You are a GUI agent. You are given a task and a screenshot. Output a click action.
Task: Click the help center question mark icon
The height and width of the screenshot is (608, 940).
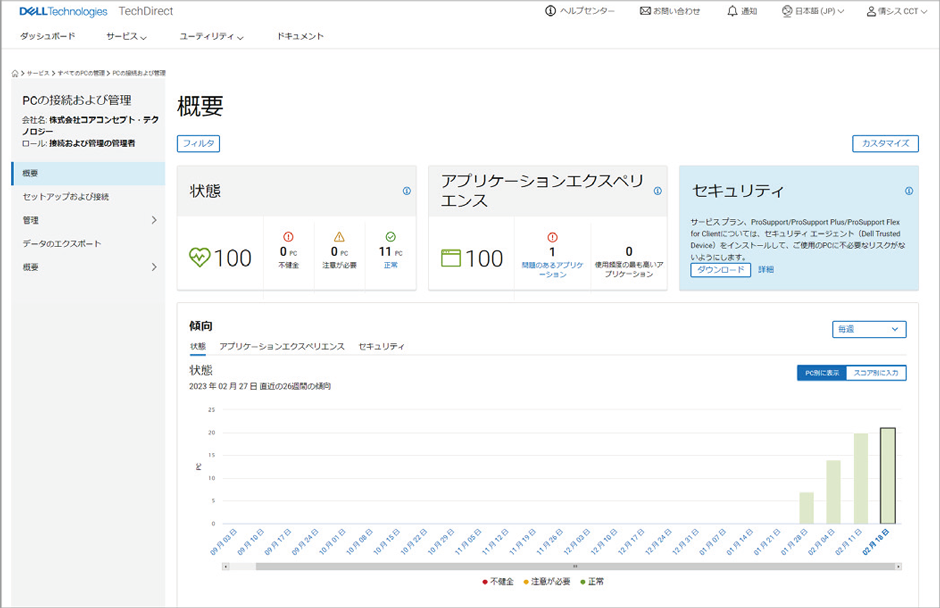(550, 11)
